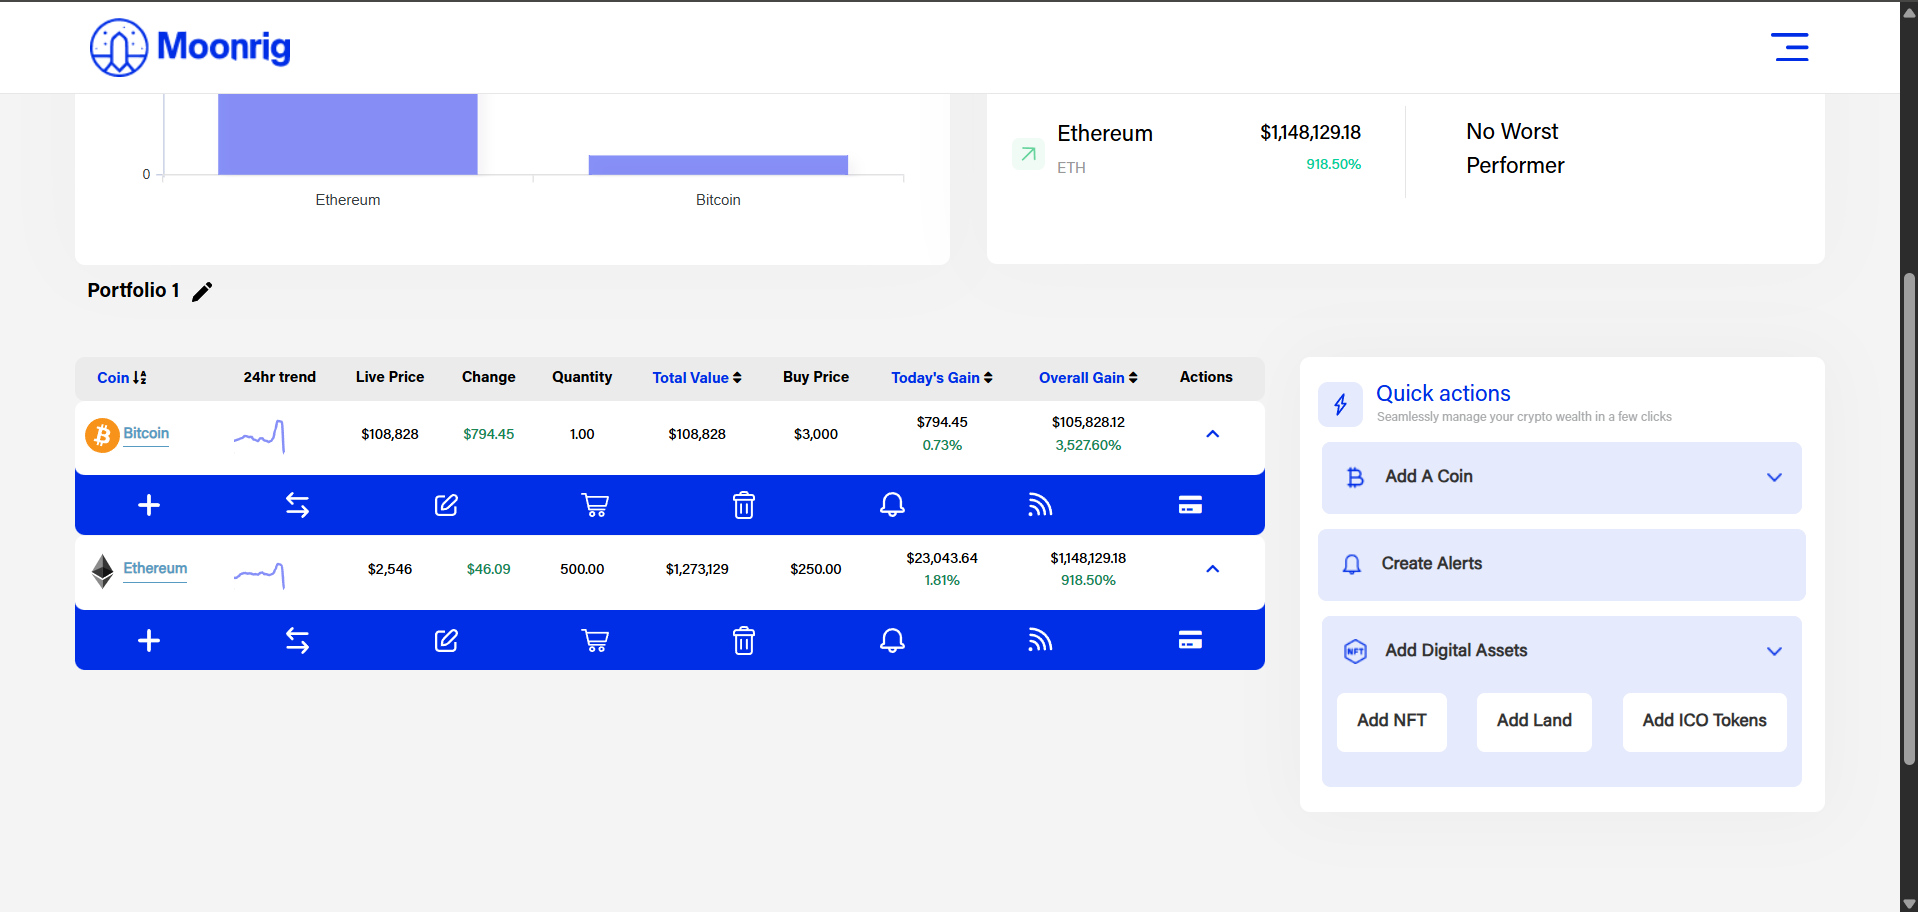
Task: Click edit icon in Bitcoin toolbar
Action: tap(446, 505)
